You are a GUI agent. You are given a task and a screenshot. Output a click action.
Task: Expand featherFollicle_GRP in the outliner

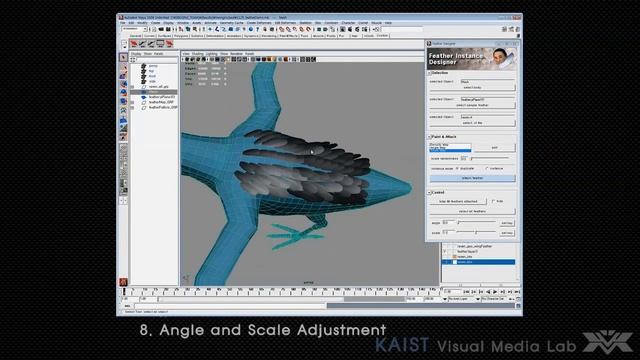point(133,107)
